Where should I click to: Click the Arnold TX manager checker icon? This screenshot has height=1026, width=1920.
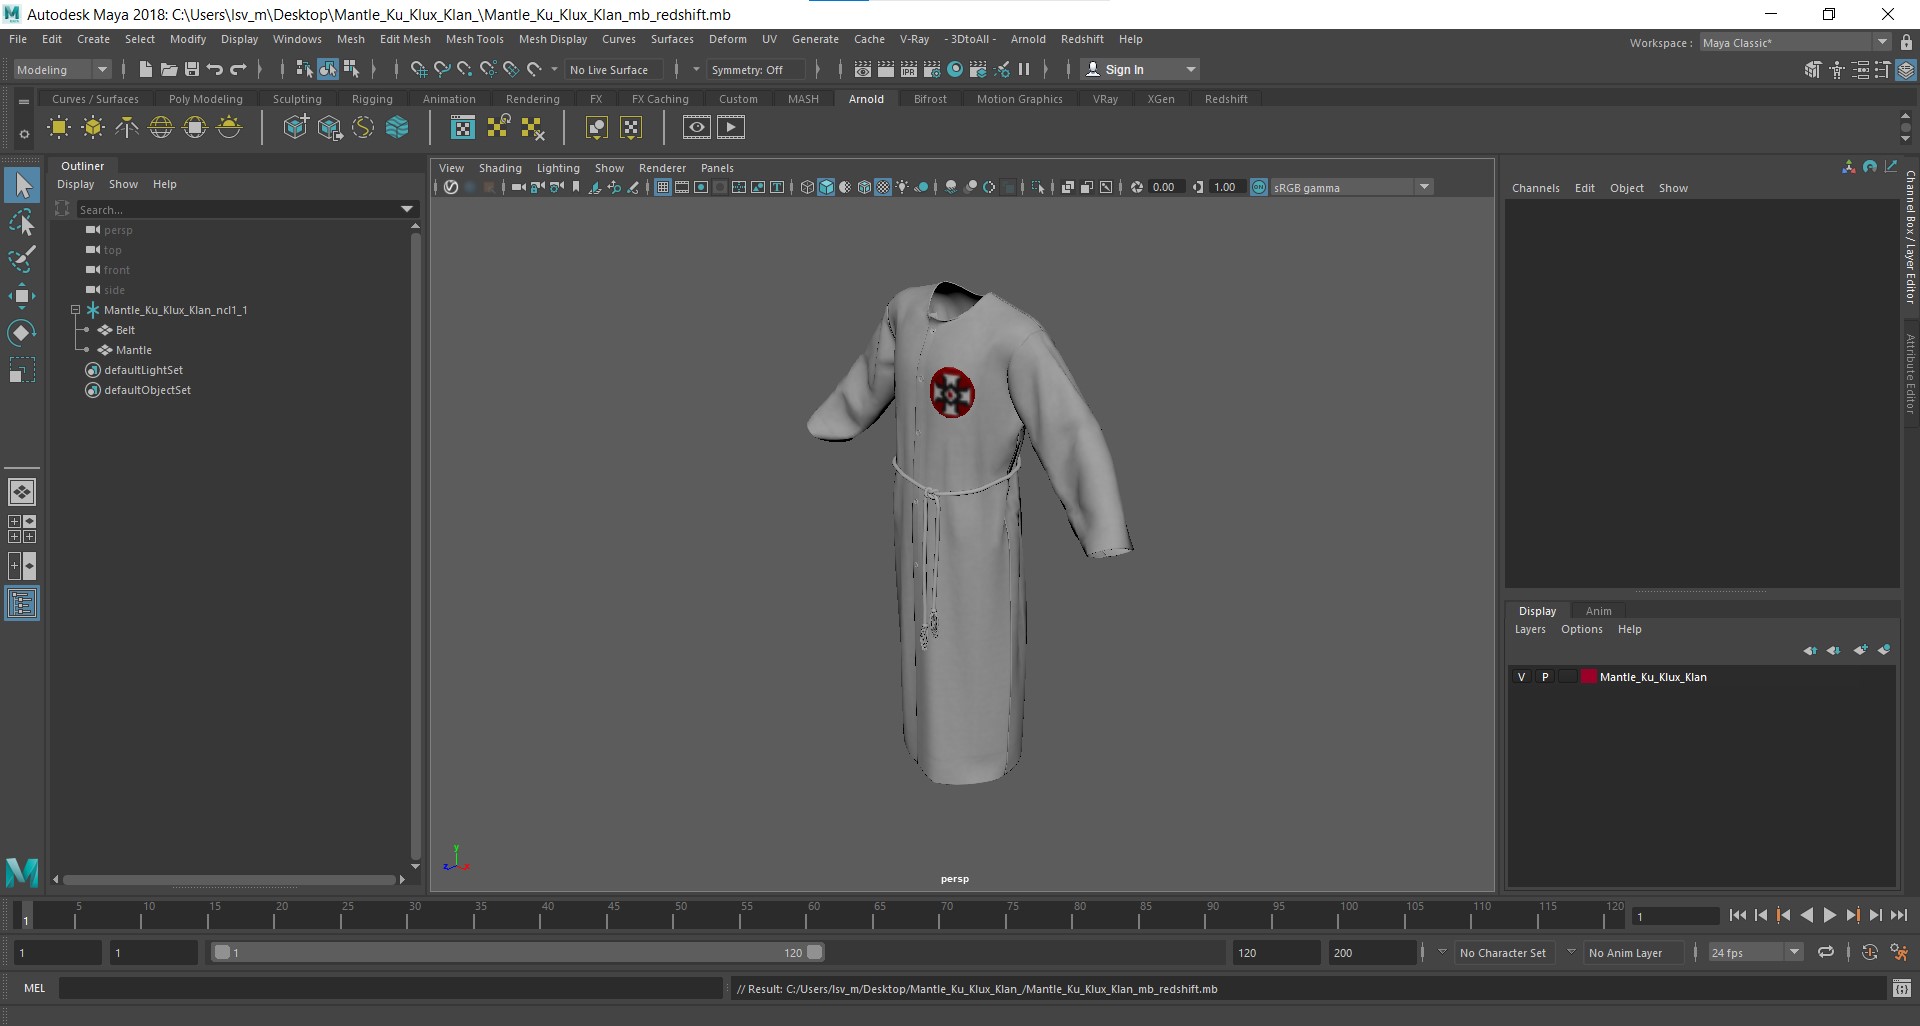click(463, 127)
